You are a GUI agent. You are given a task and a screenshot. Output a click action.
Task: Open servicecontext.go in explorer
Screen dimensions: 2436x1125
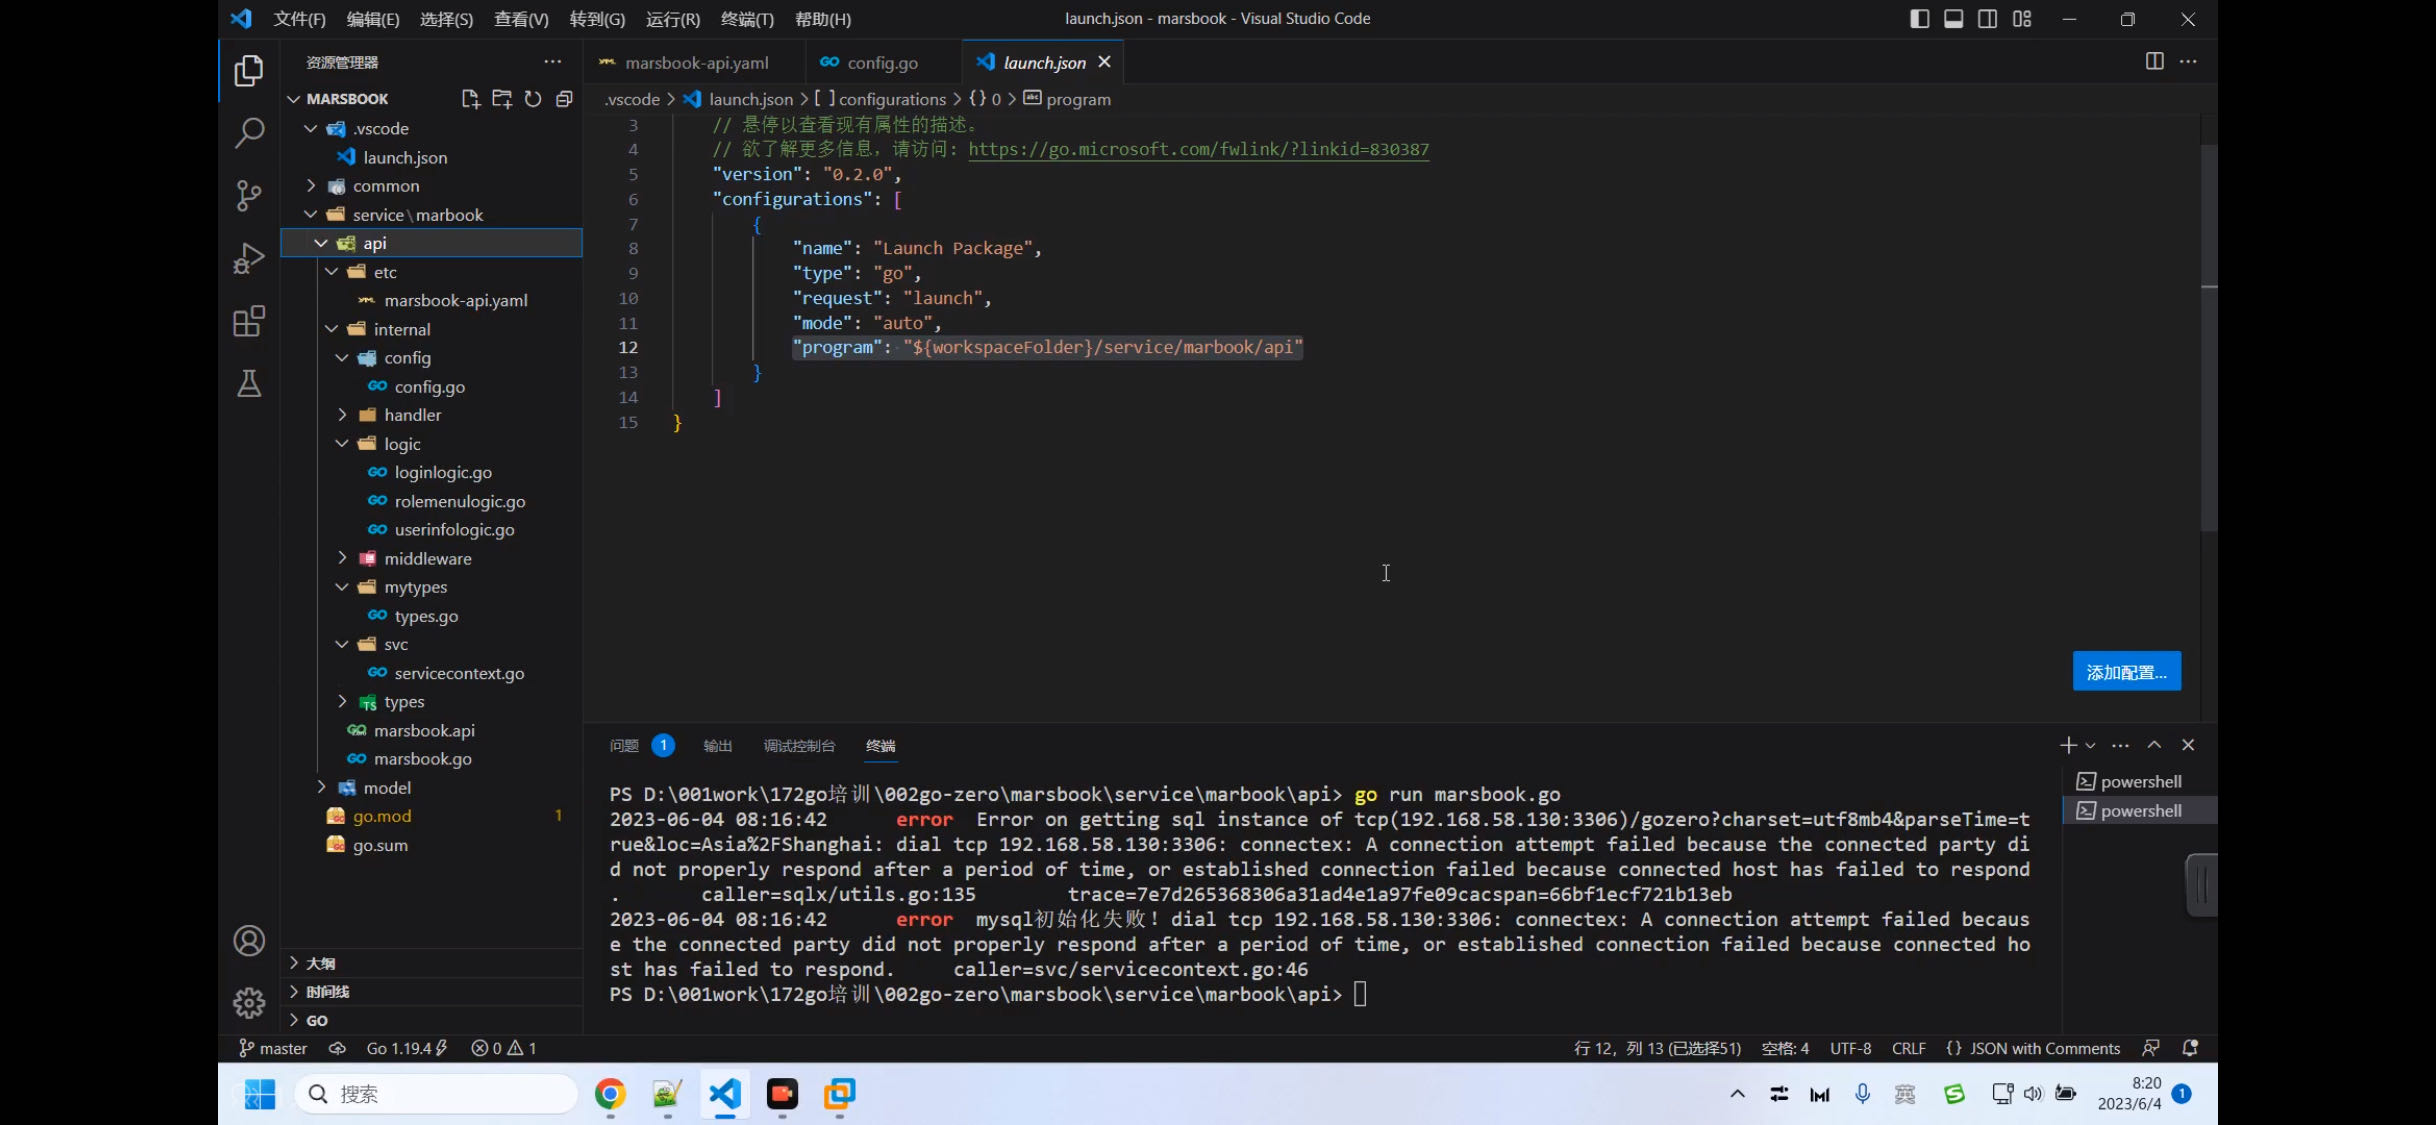coord(459,673)
